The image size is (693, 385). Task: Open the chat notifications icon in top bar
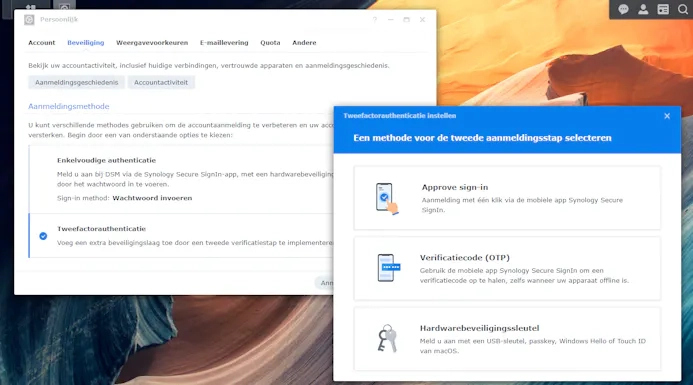point(623,9)
